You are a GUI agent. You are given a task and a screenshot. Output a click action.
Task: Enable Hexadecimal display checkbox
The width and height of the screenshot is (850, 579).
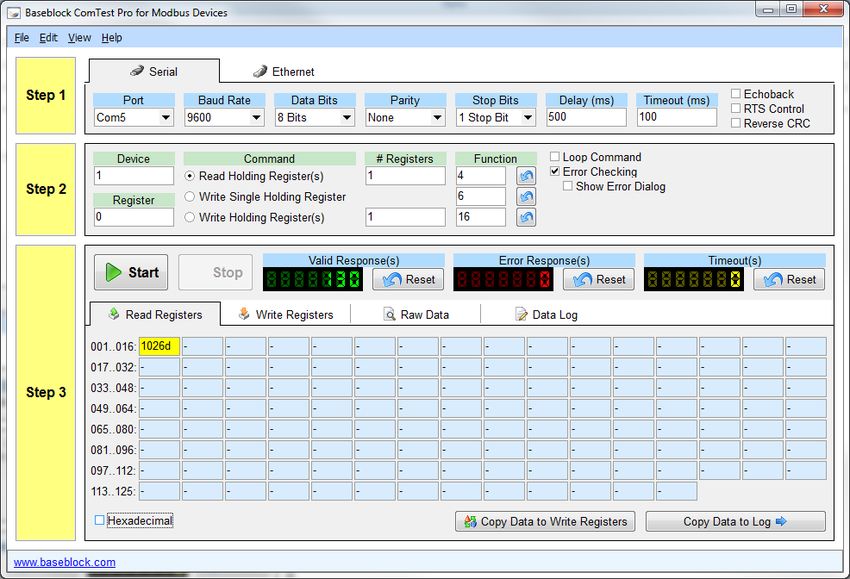(x=99, y=520)
